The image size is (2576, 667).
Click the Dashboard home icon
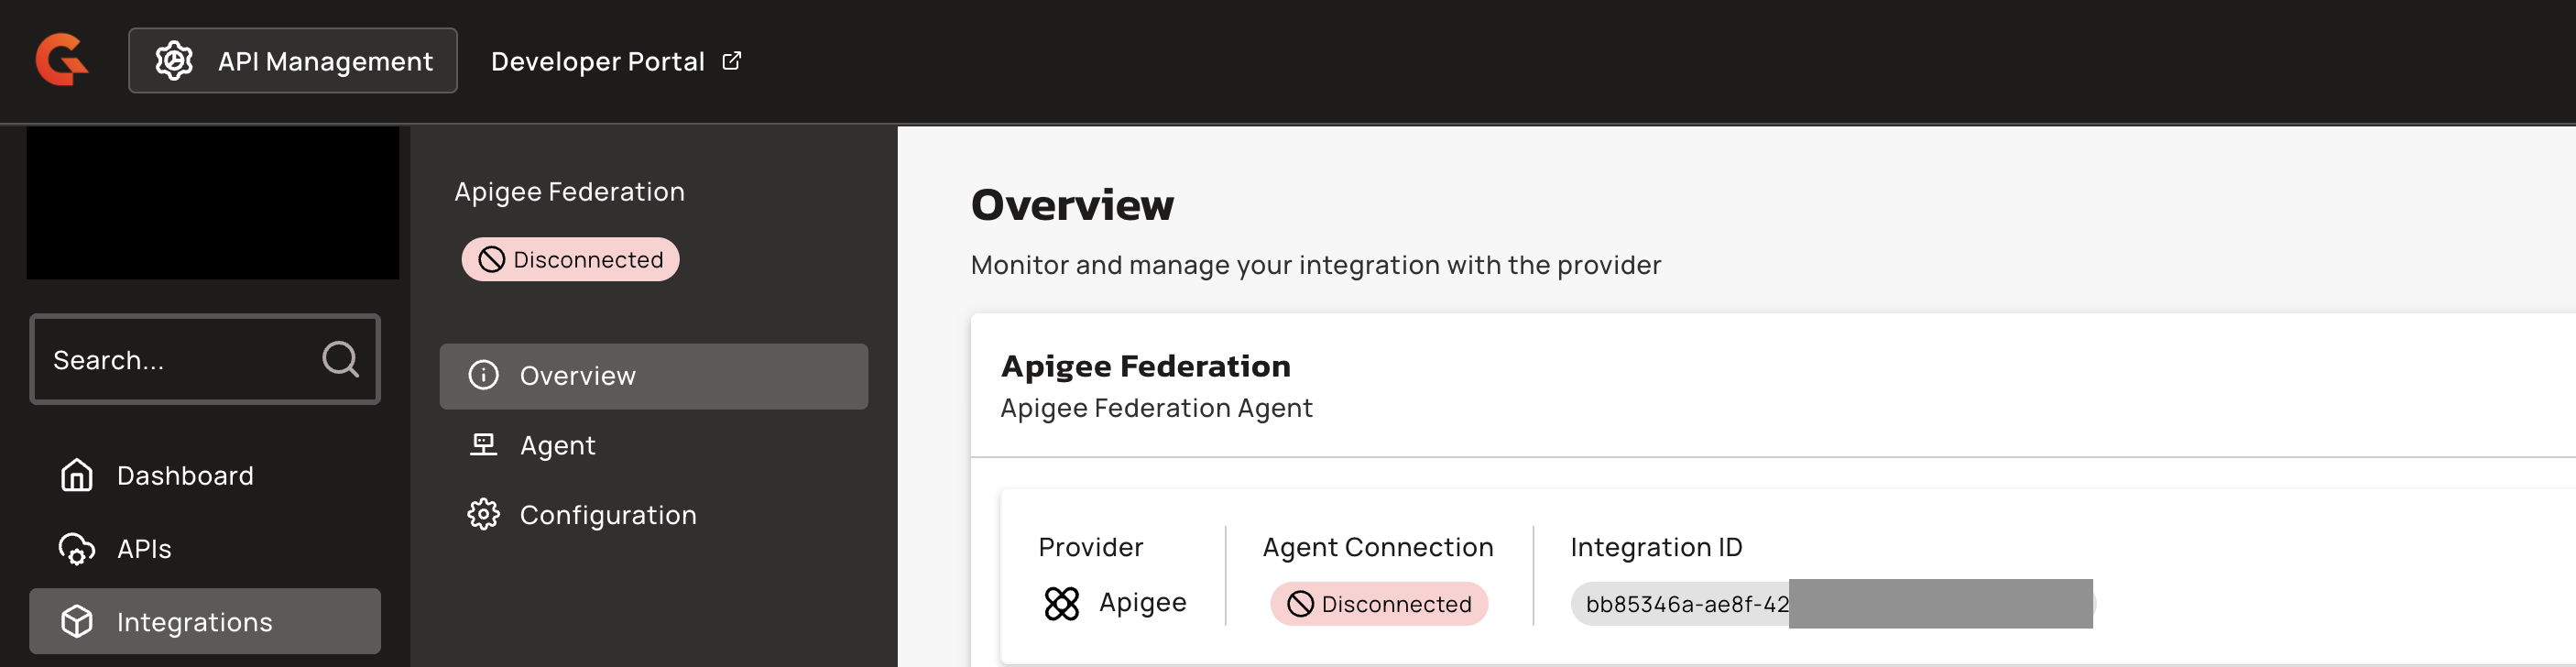77,475
